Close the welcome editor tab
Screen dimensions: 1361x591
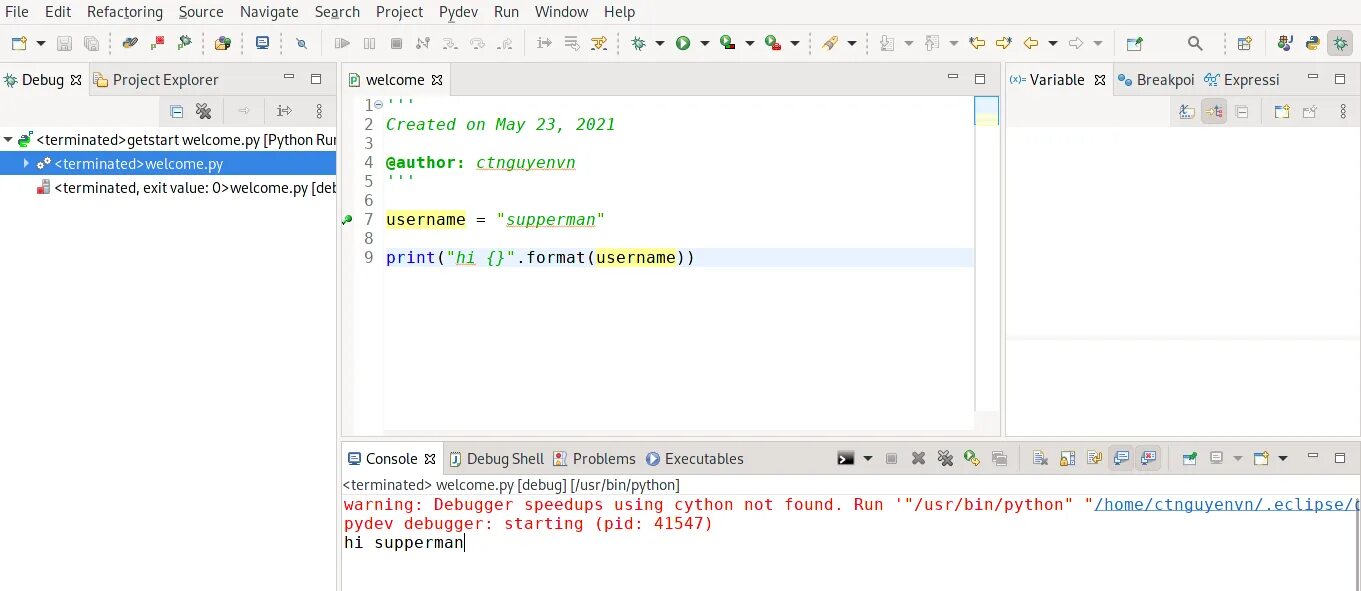[437, 80]
